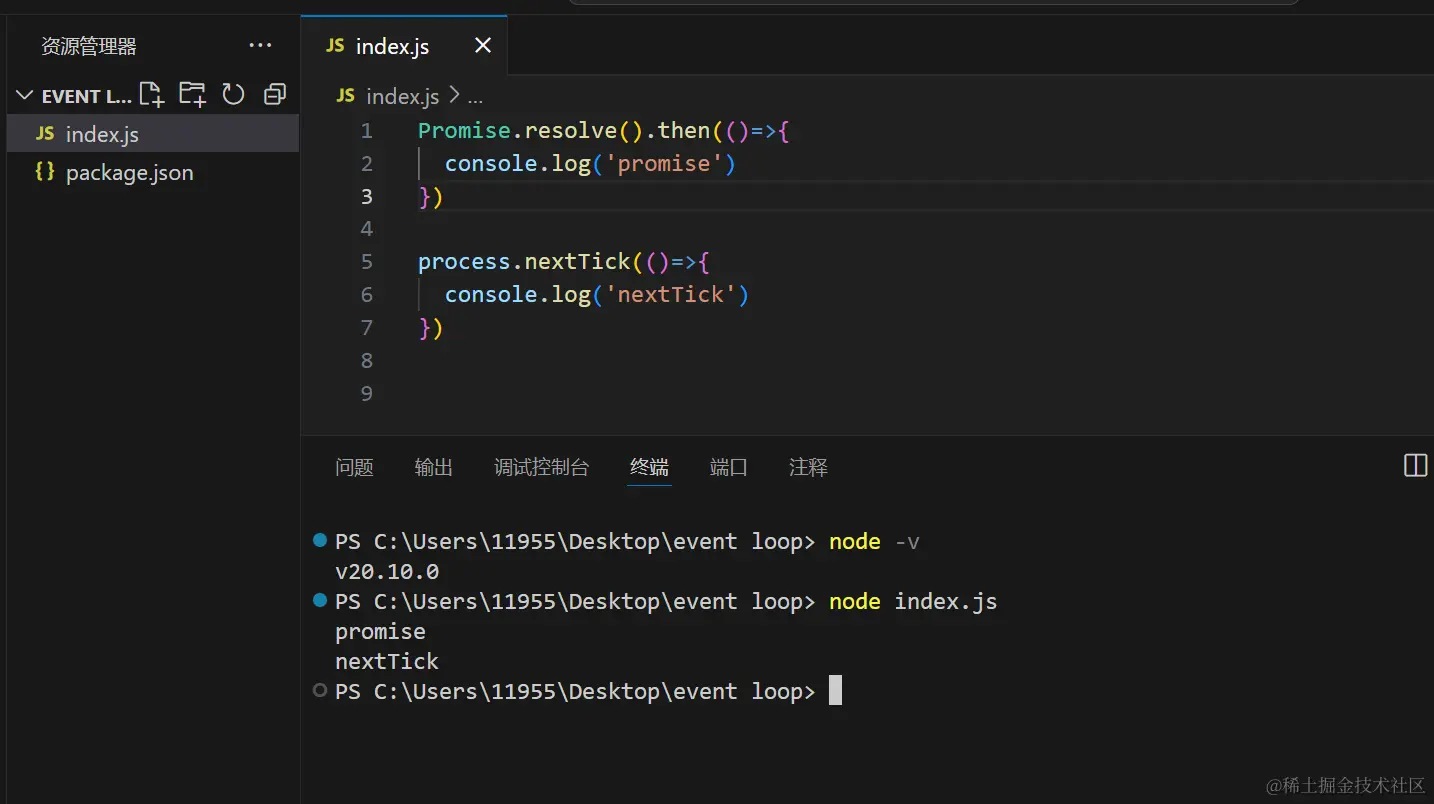
Task: Click Promise keyword on line 1
Action: tap(464, 131)
